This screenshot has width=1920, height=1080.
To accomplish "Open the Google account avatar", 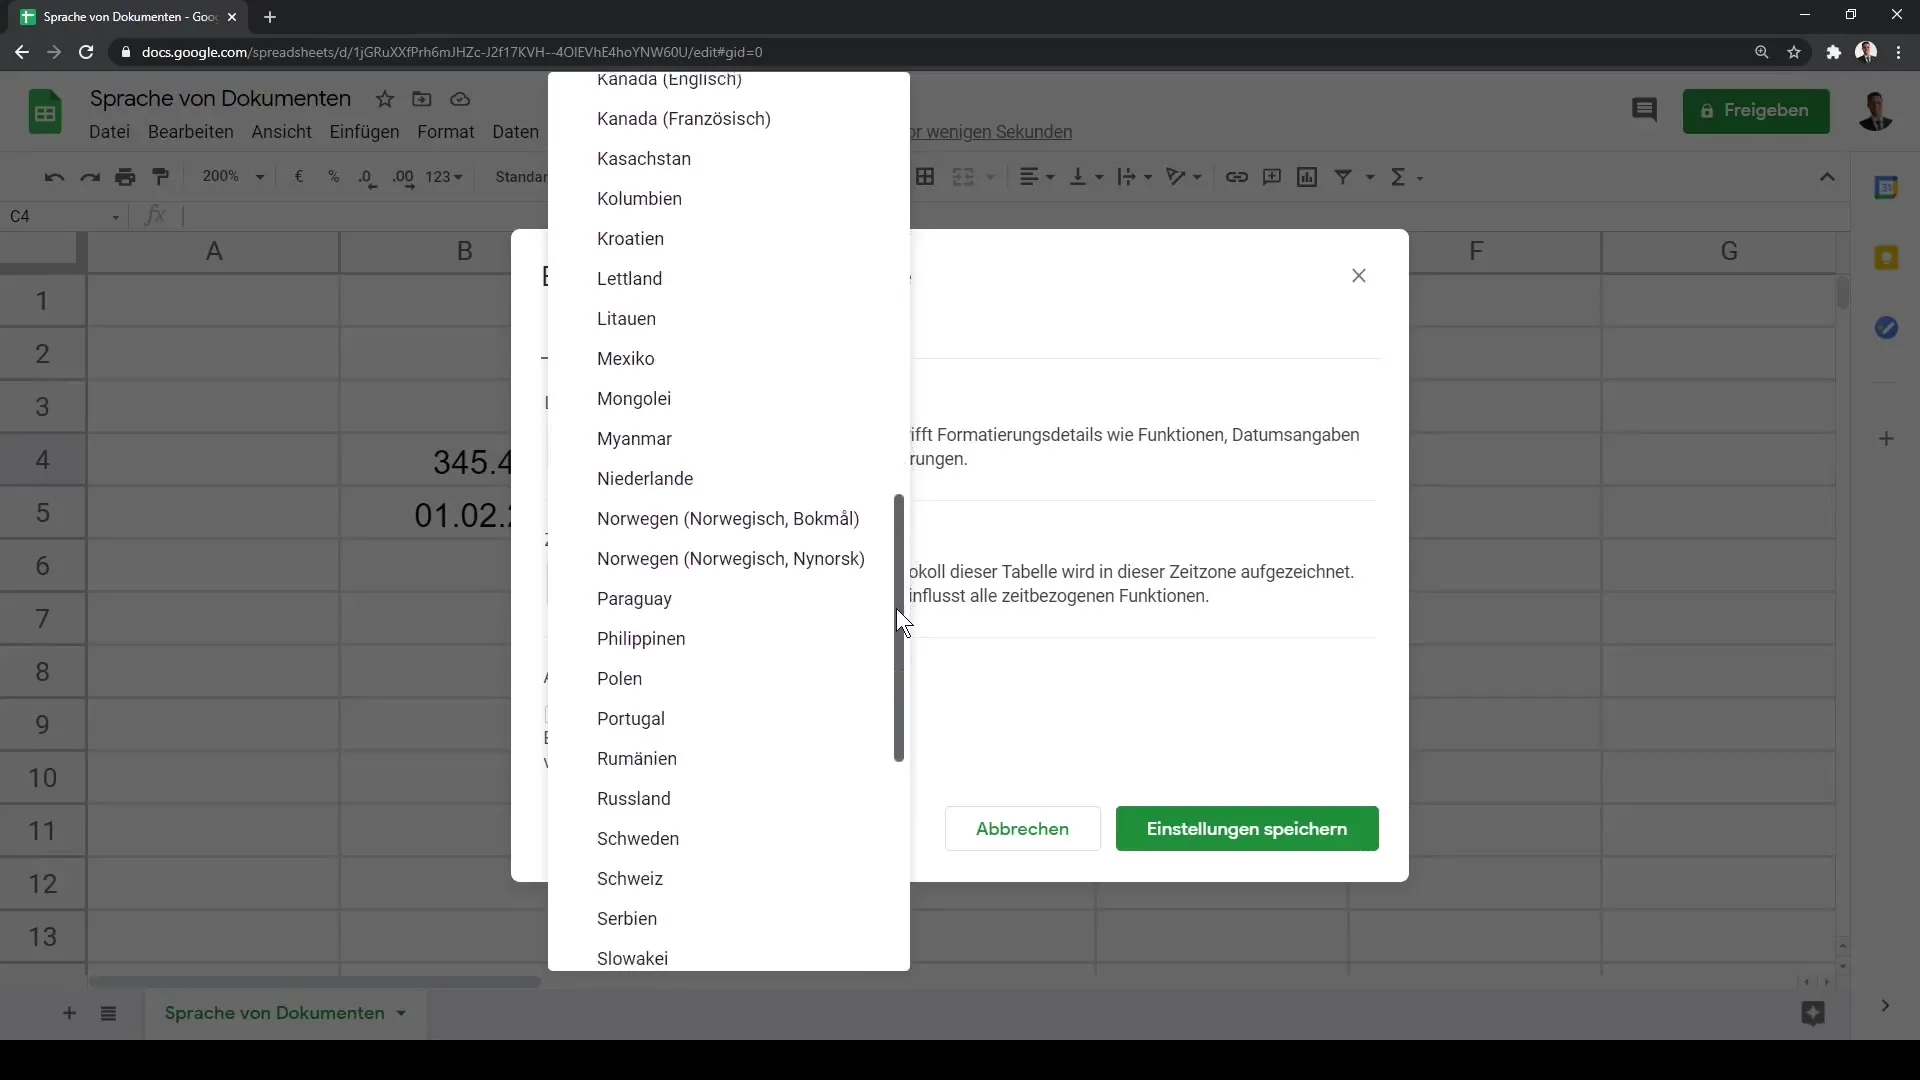I will (x=1876, y=110).
